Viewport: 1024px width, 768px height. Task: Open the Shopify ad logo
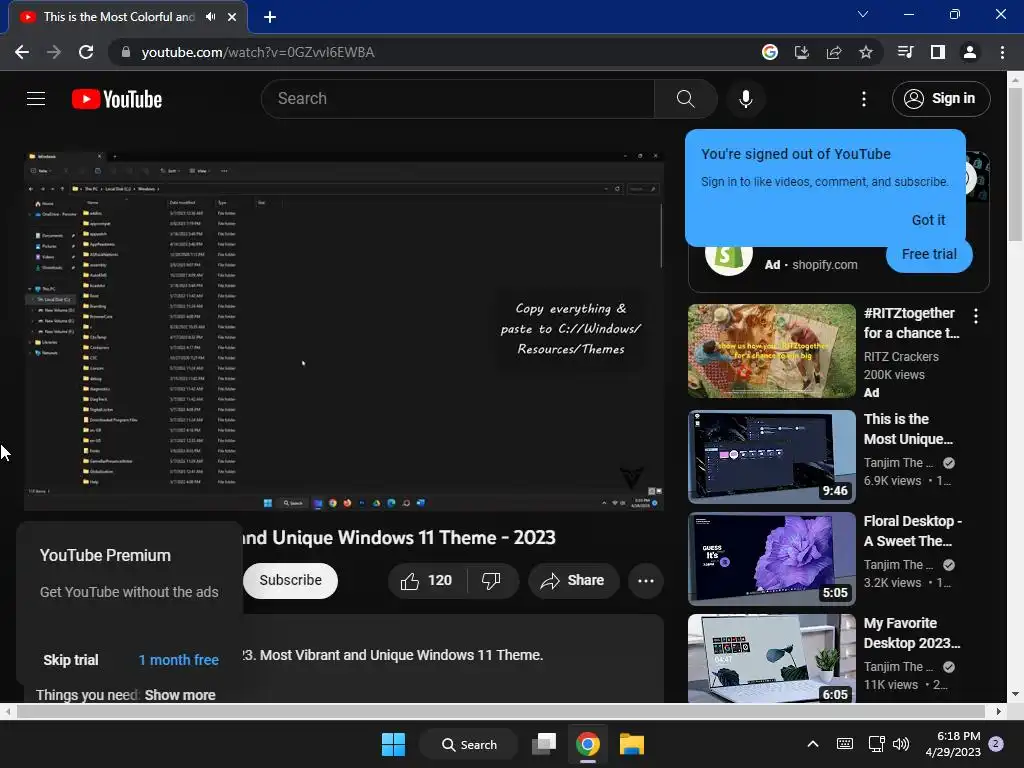point(729,258)
